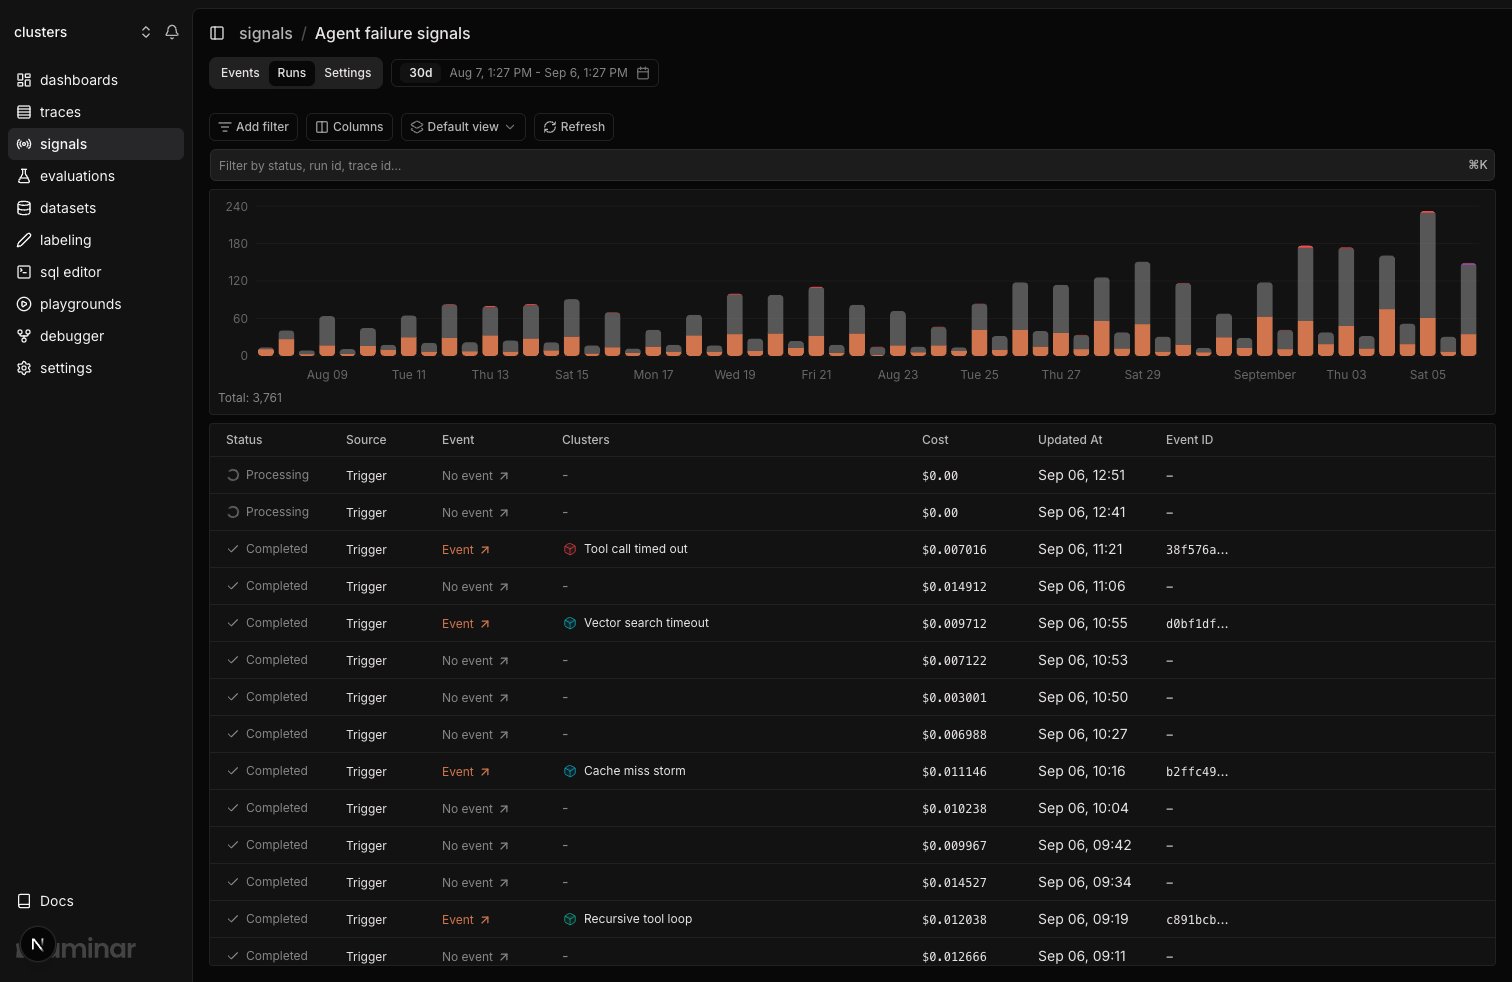
Task: Open the project switcher chevrons
Action: click(x=146, y=32)
